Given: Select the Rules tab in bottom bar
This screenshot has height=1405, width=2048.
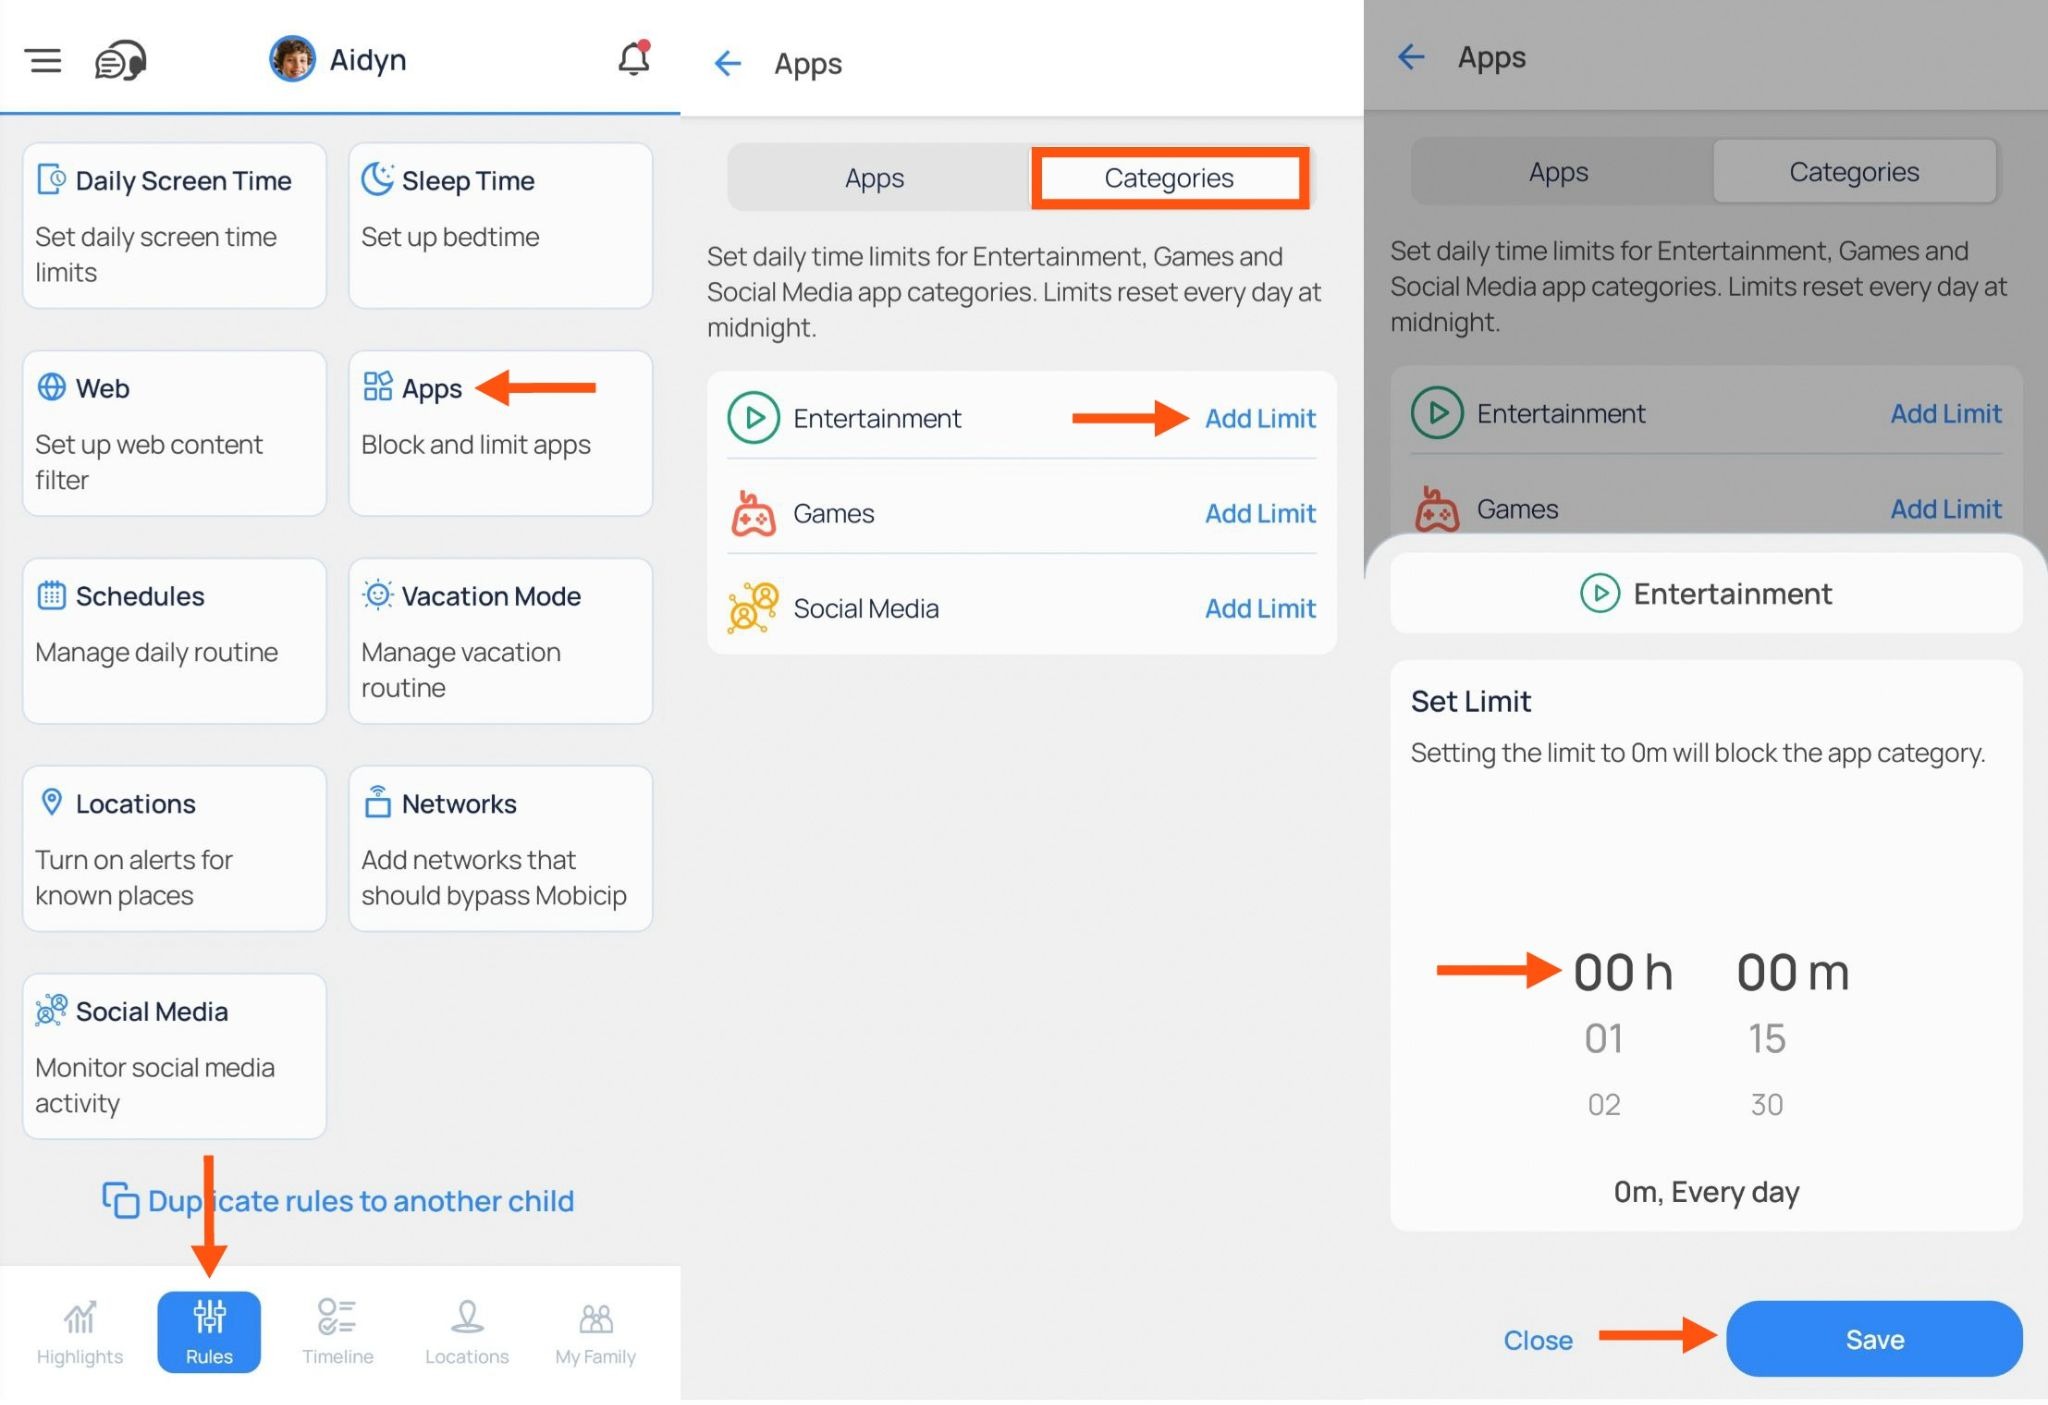Looking at the screenshot, I should tap(209, 1332).
